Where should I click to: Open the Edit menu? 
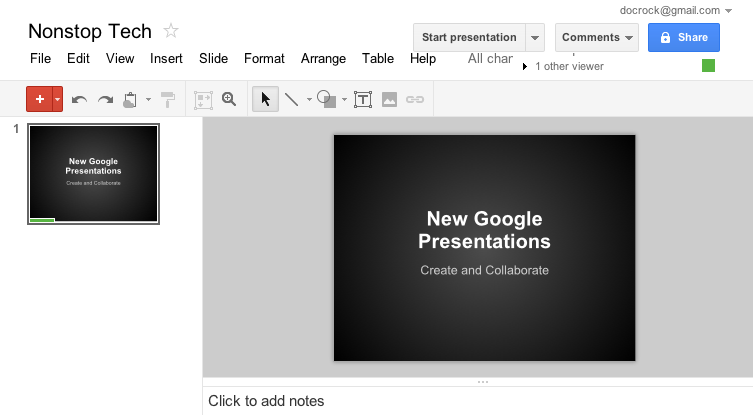coord(78,59)
